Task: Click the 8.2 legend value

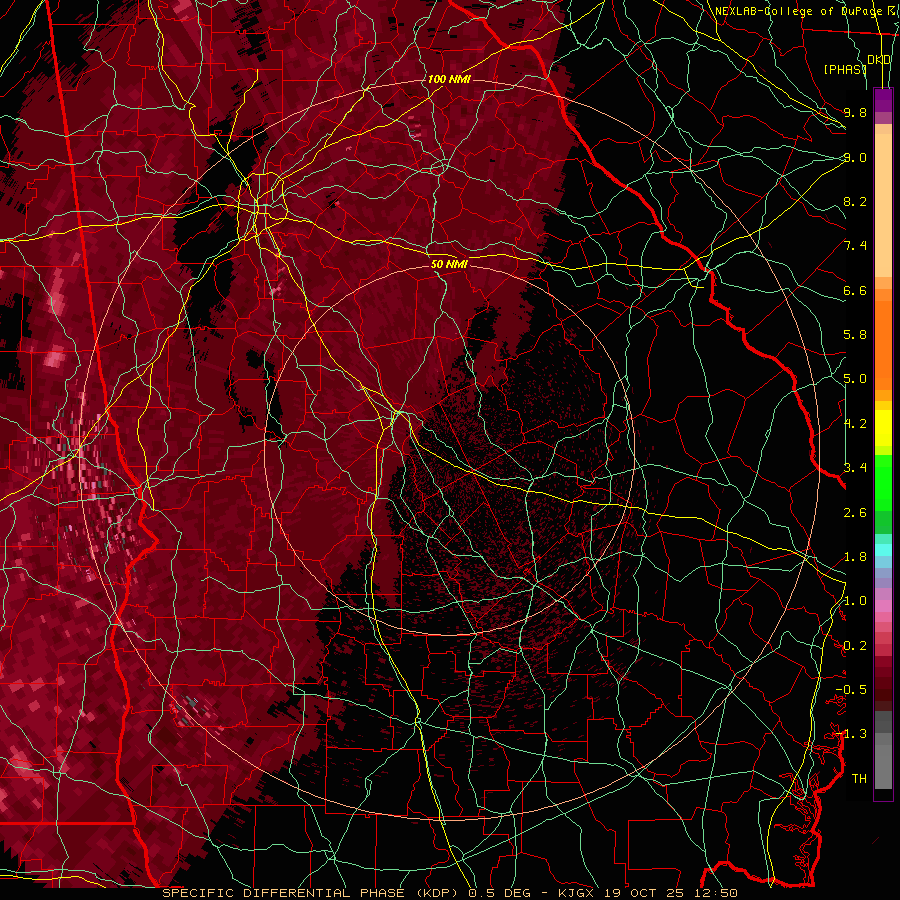Action: coord(855,201)
